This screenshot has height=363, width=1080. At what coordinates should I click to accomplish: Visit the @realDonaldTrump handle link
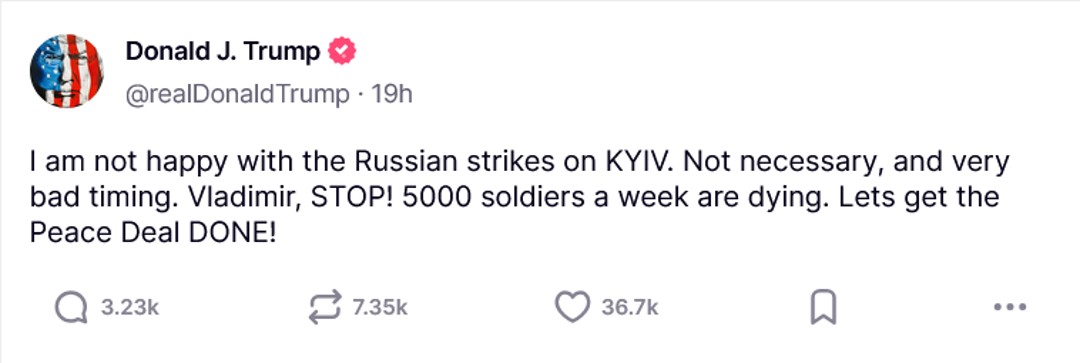click(237, 94)
